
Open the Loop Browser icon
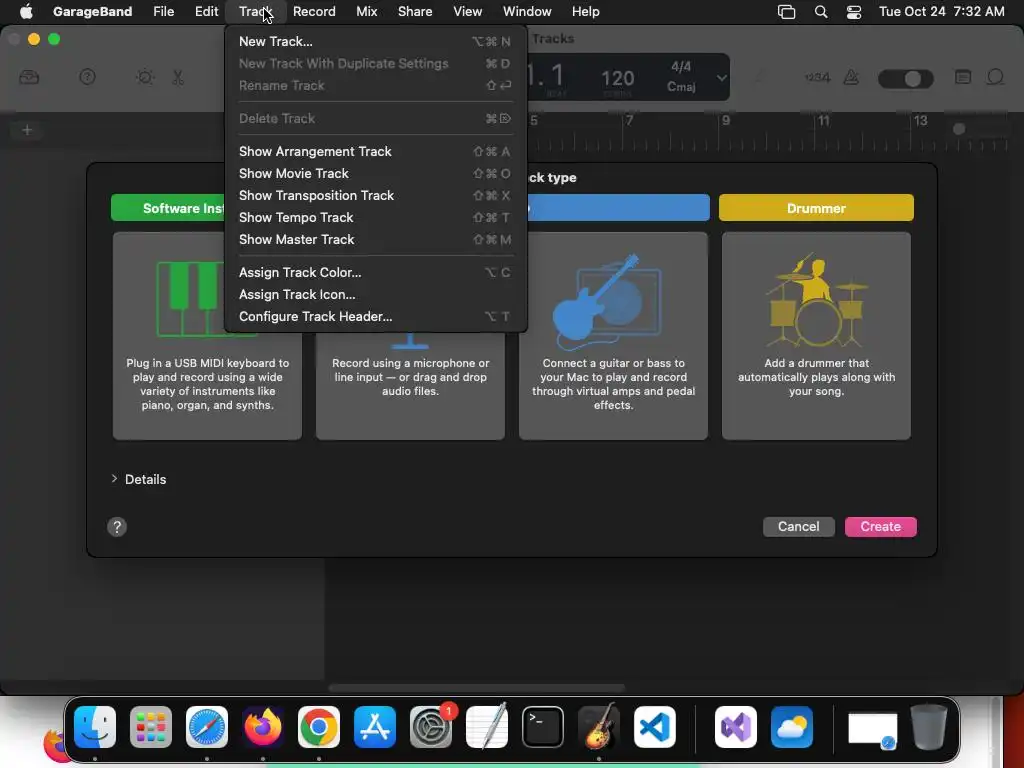click(995, 78)
